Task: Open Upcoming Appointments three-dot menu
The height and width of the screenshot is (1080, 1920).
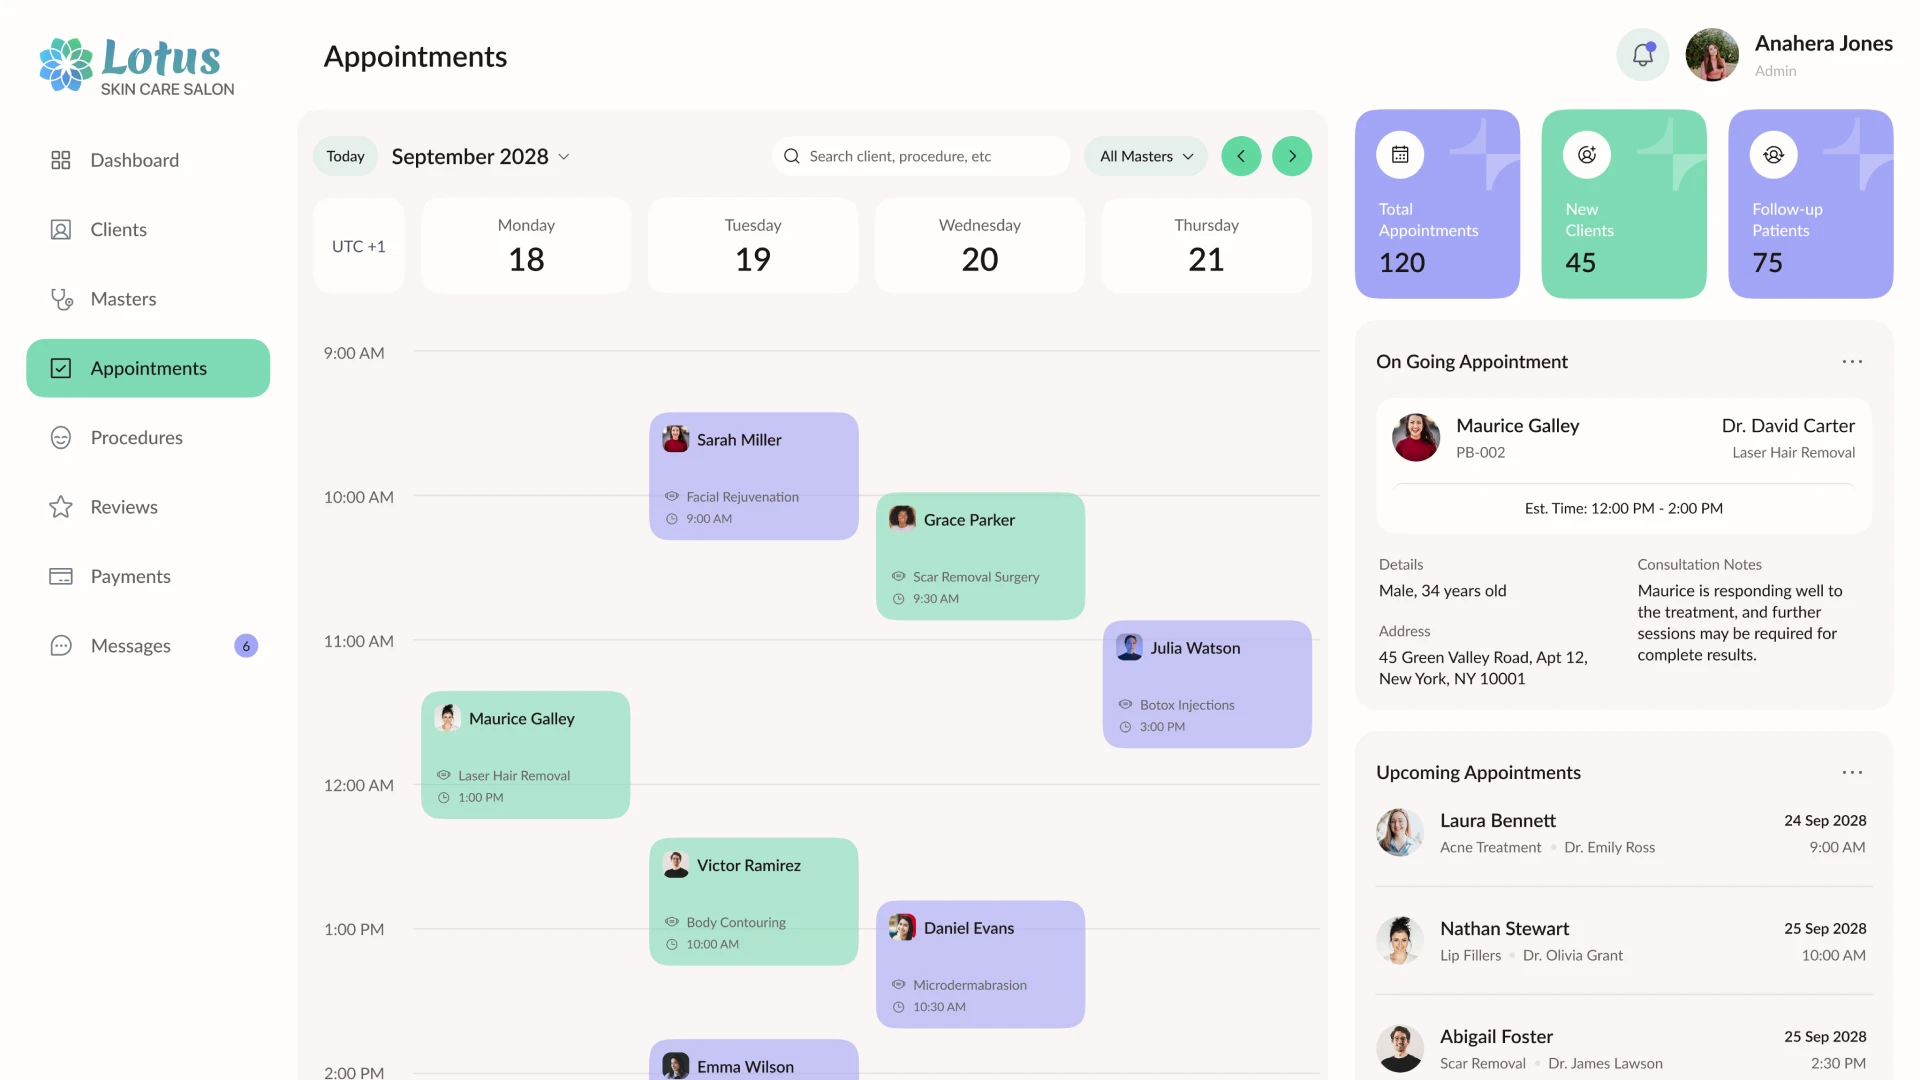Action: tap(1852, 773)
